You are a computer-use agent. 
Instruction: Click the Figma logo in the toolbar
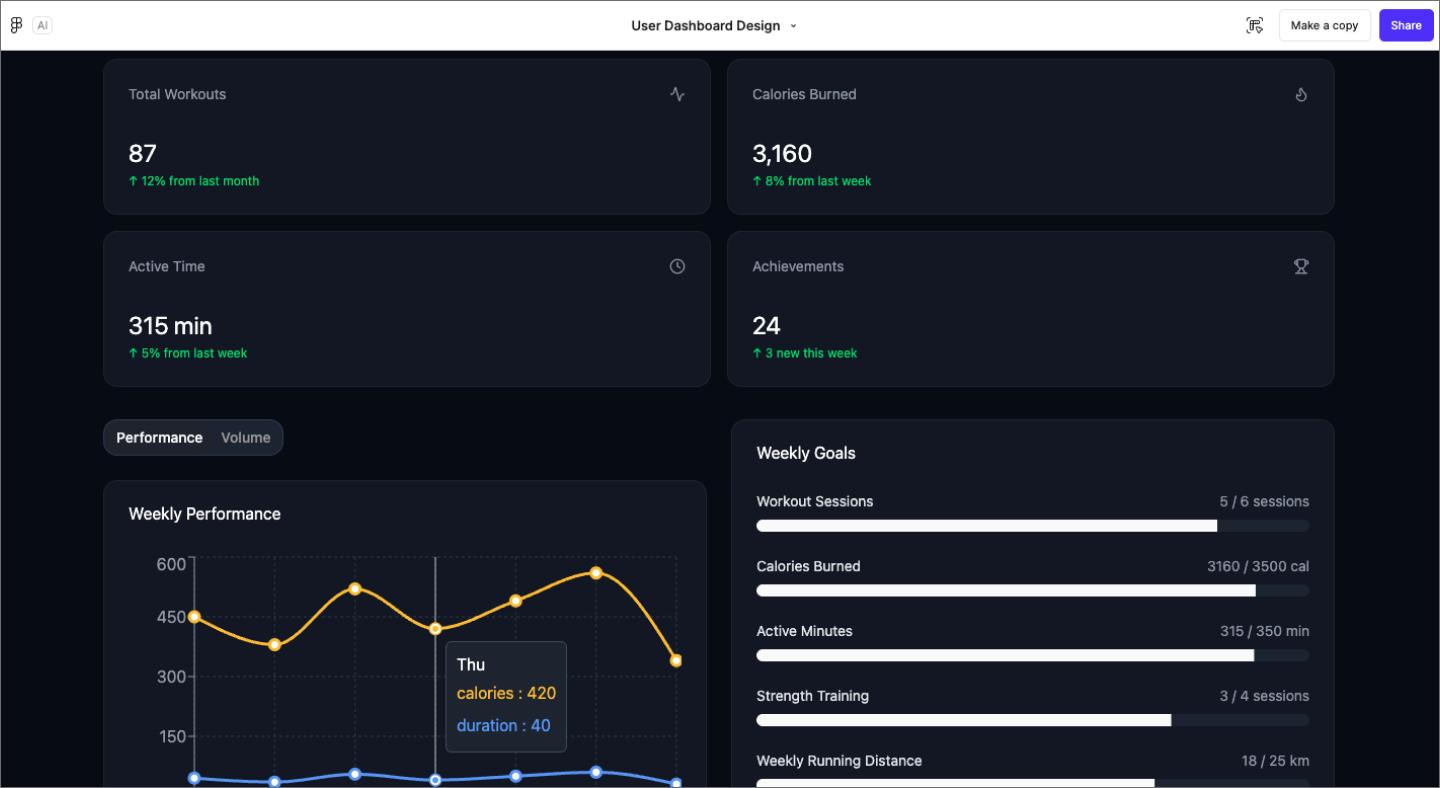15,25
